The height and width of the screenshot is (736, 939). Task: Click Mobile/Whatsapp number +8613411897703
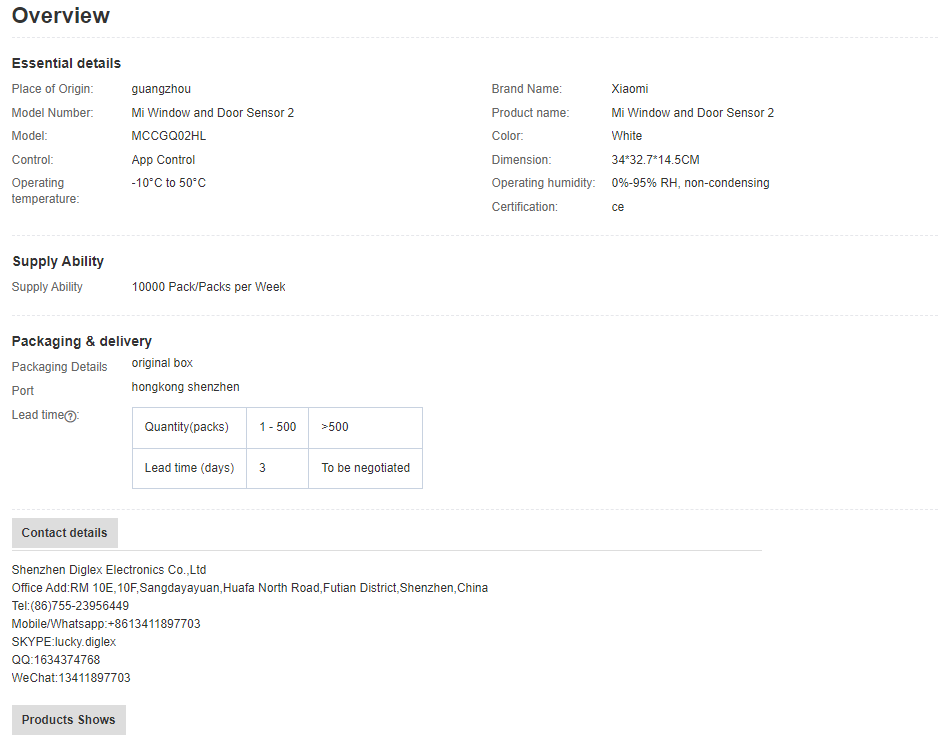tap(154, 624)
